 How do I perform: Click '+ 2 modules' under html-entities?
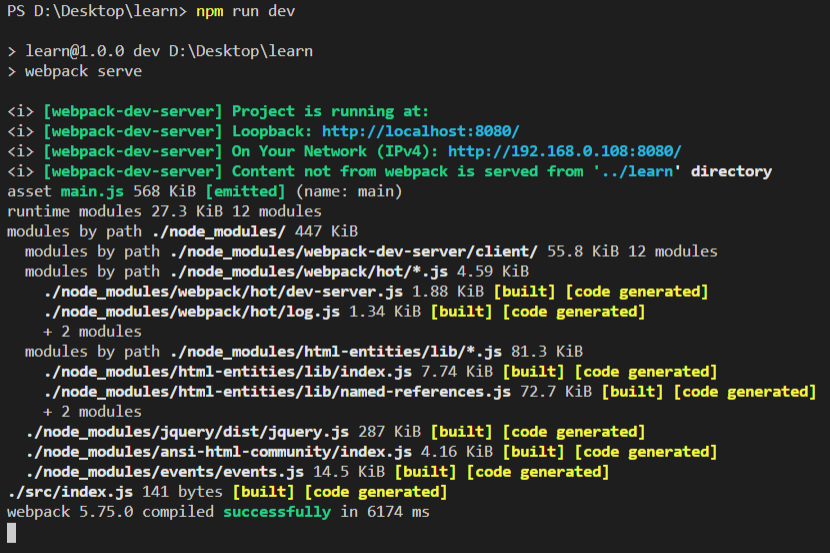[x=93, y=412]
